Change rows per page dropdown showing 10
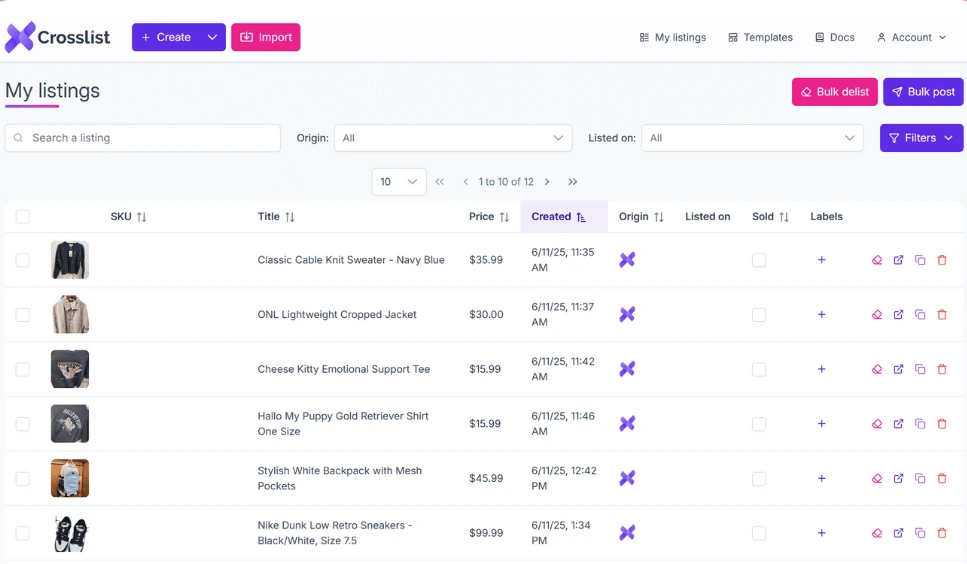 click(x=399, y=182)
